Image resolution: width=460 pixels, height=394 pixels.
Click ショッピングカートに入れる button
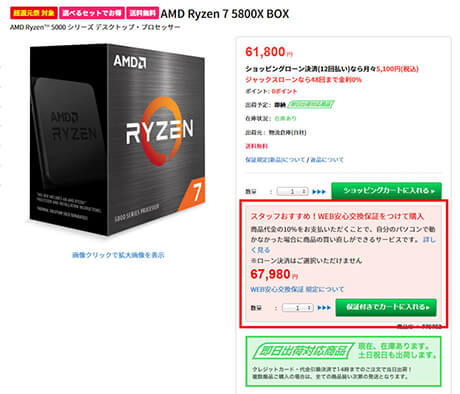pos(386,191)
